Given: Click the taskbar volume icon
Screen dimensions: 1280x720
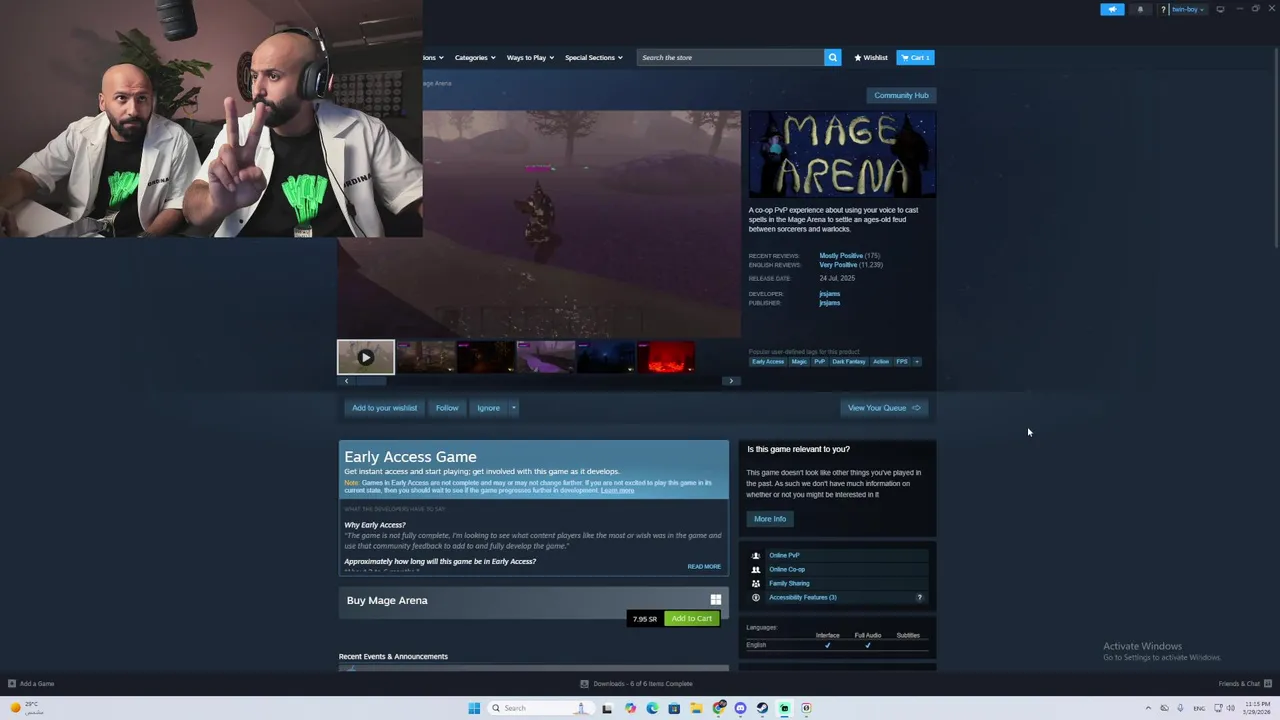Looking at the screenshot, I should pyautogui.click(x=1229, y=708).
